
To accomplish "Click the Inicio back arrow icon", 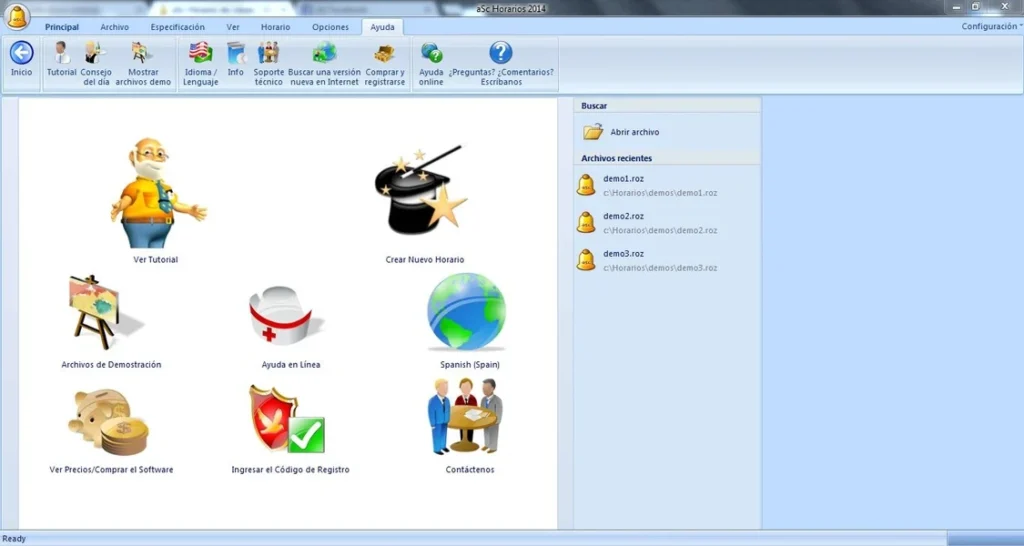I will tap(21, 54).
